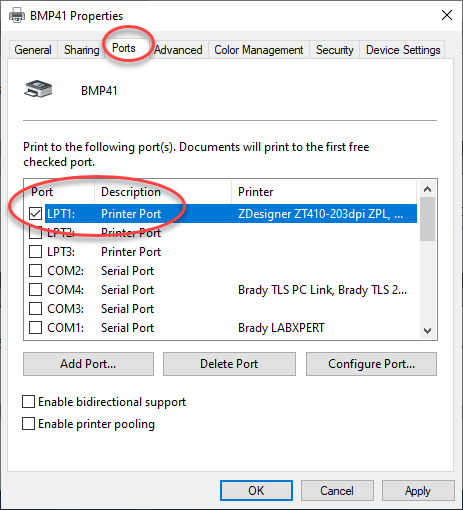The image size is (463, 510).
Task: Check the COM2 serial port checkbox
Action: (x=35, y=271)
